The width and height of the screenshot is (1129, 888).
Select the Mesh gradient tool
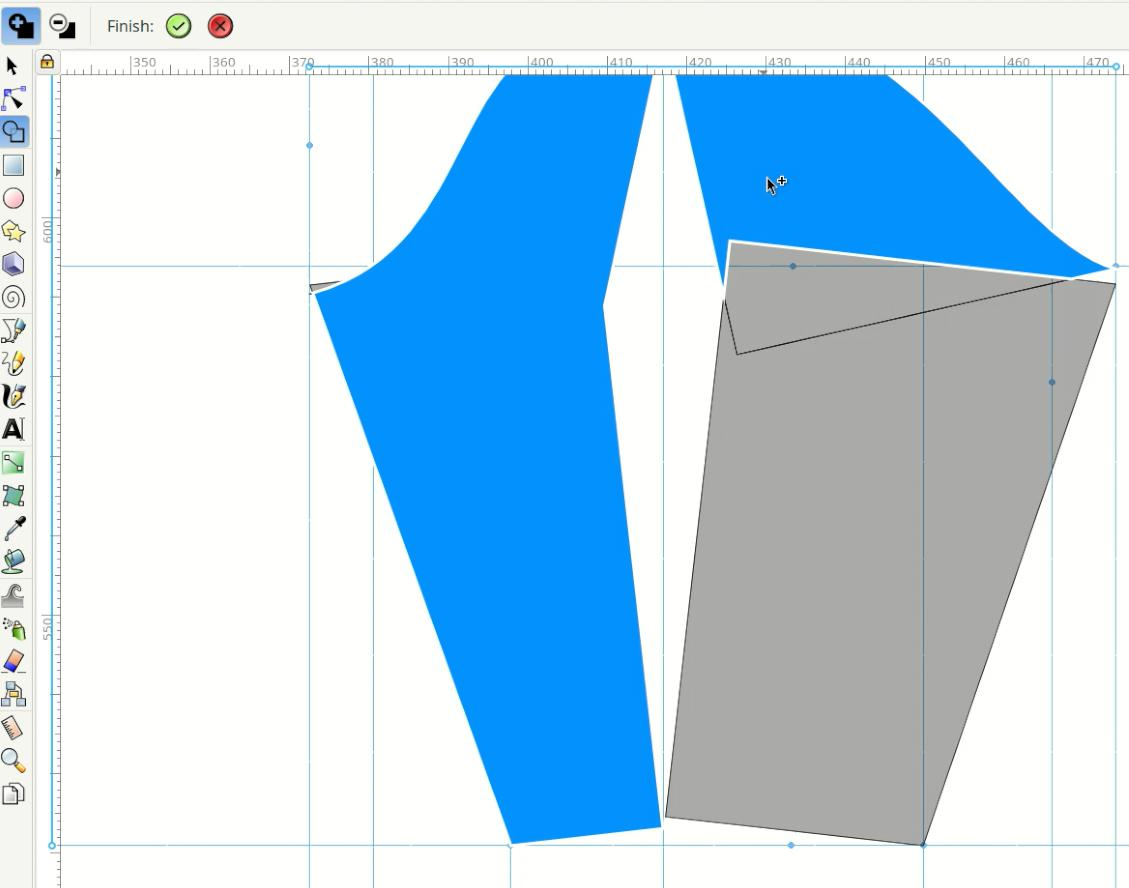pyautogui.click(x=14, y=495)
